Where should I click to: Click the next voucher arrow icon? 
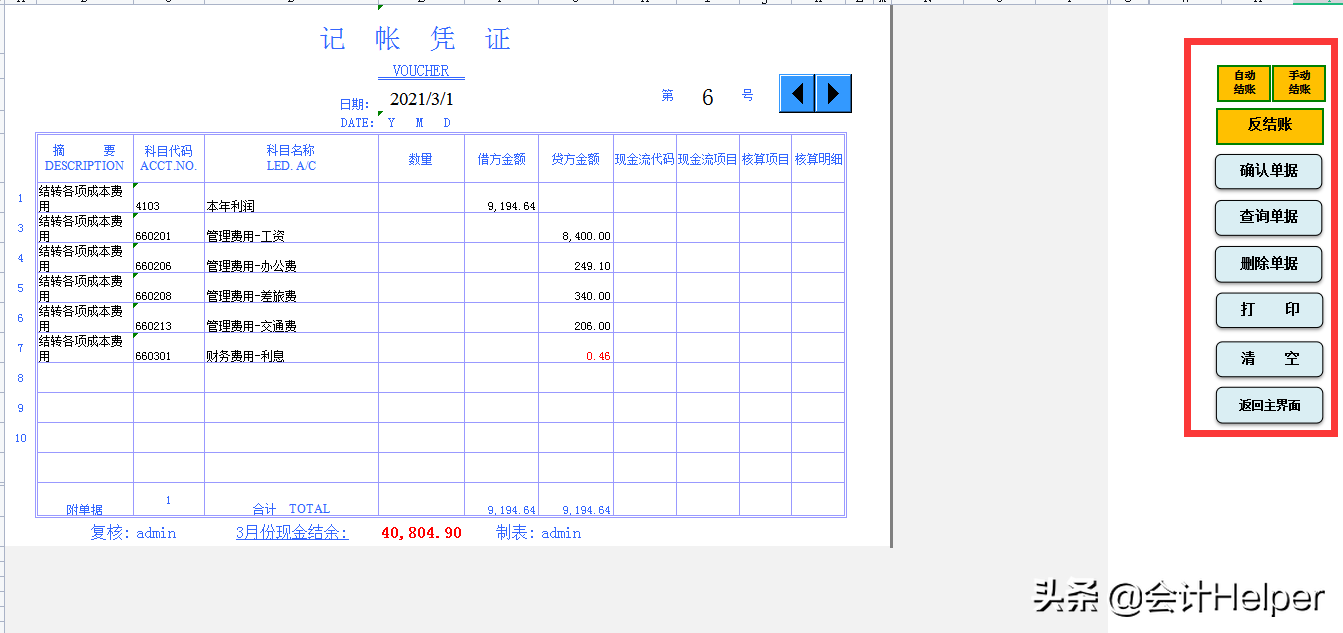point(831,93)
